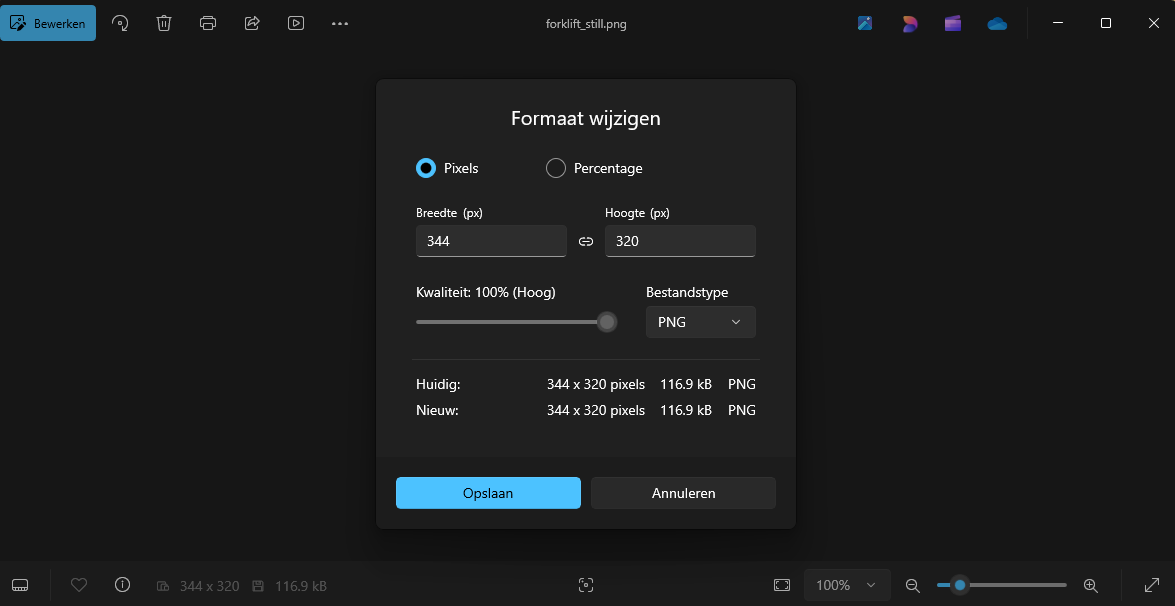The height and width of the screenshot is (606, 1175).
Task: Click the Nieuw row label
Action: click(437, 410)
